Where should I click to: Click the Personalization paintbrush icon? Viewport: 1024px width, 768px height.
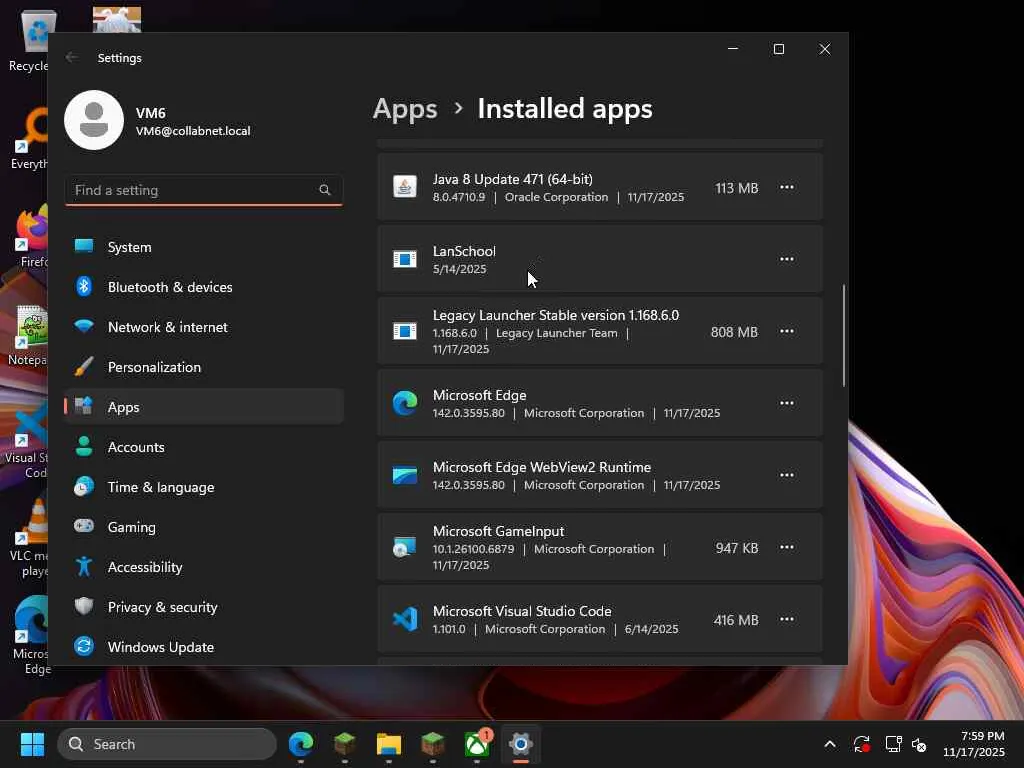(x=84, y=366)
